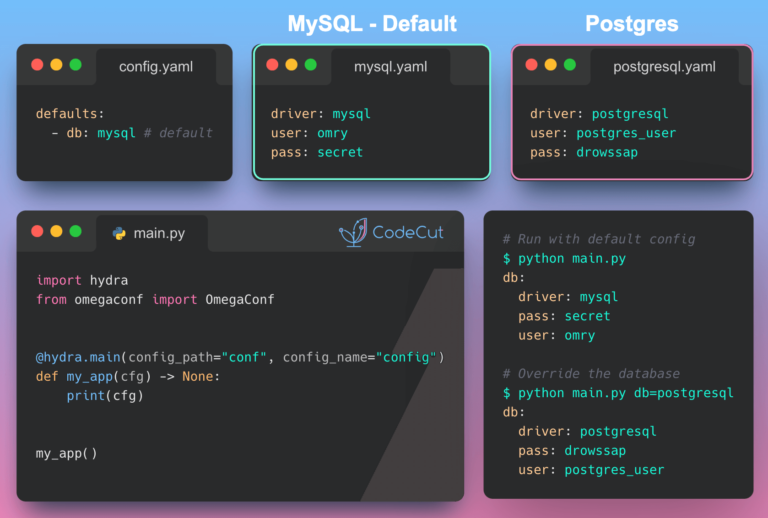Click '$ python main.py db=postgresql' command
Viewport: 768px width, 518px height.
[x=618, y=393]
